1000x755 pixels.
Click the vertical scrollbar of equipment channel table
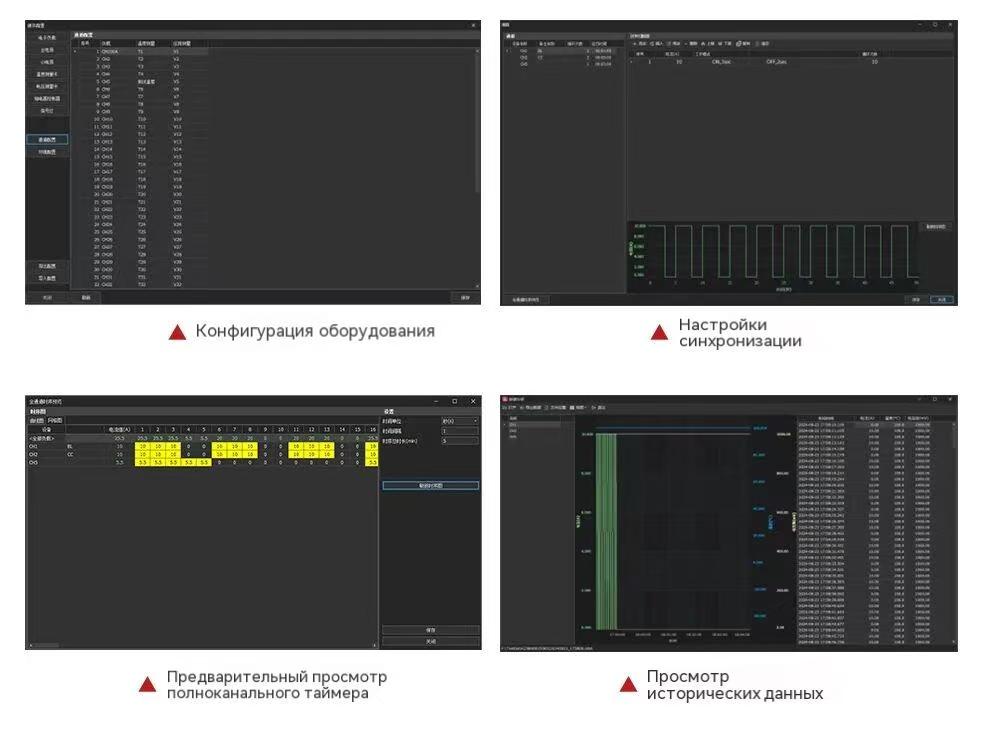[477, 120]
